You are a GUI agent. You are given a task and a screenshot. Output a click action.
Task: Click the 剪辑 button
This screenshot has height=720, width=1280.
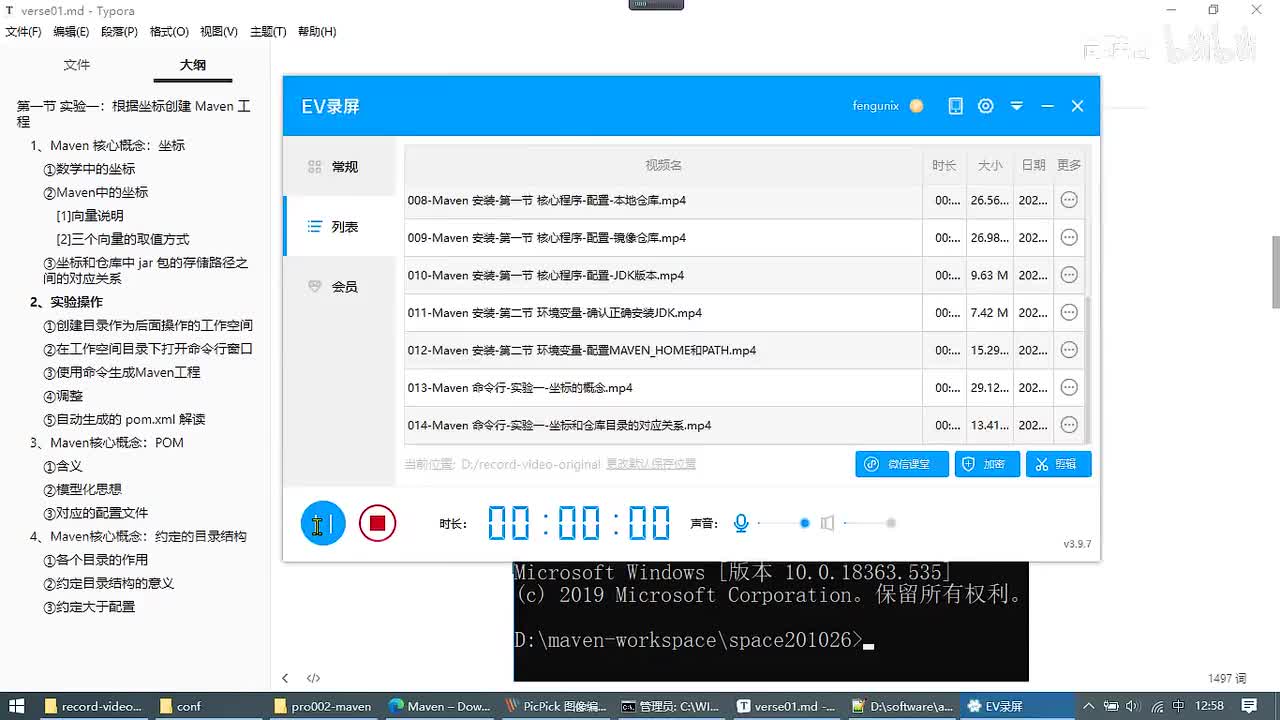[1058, 464]
